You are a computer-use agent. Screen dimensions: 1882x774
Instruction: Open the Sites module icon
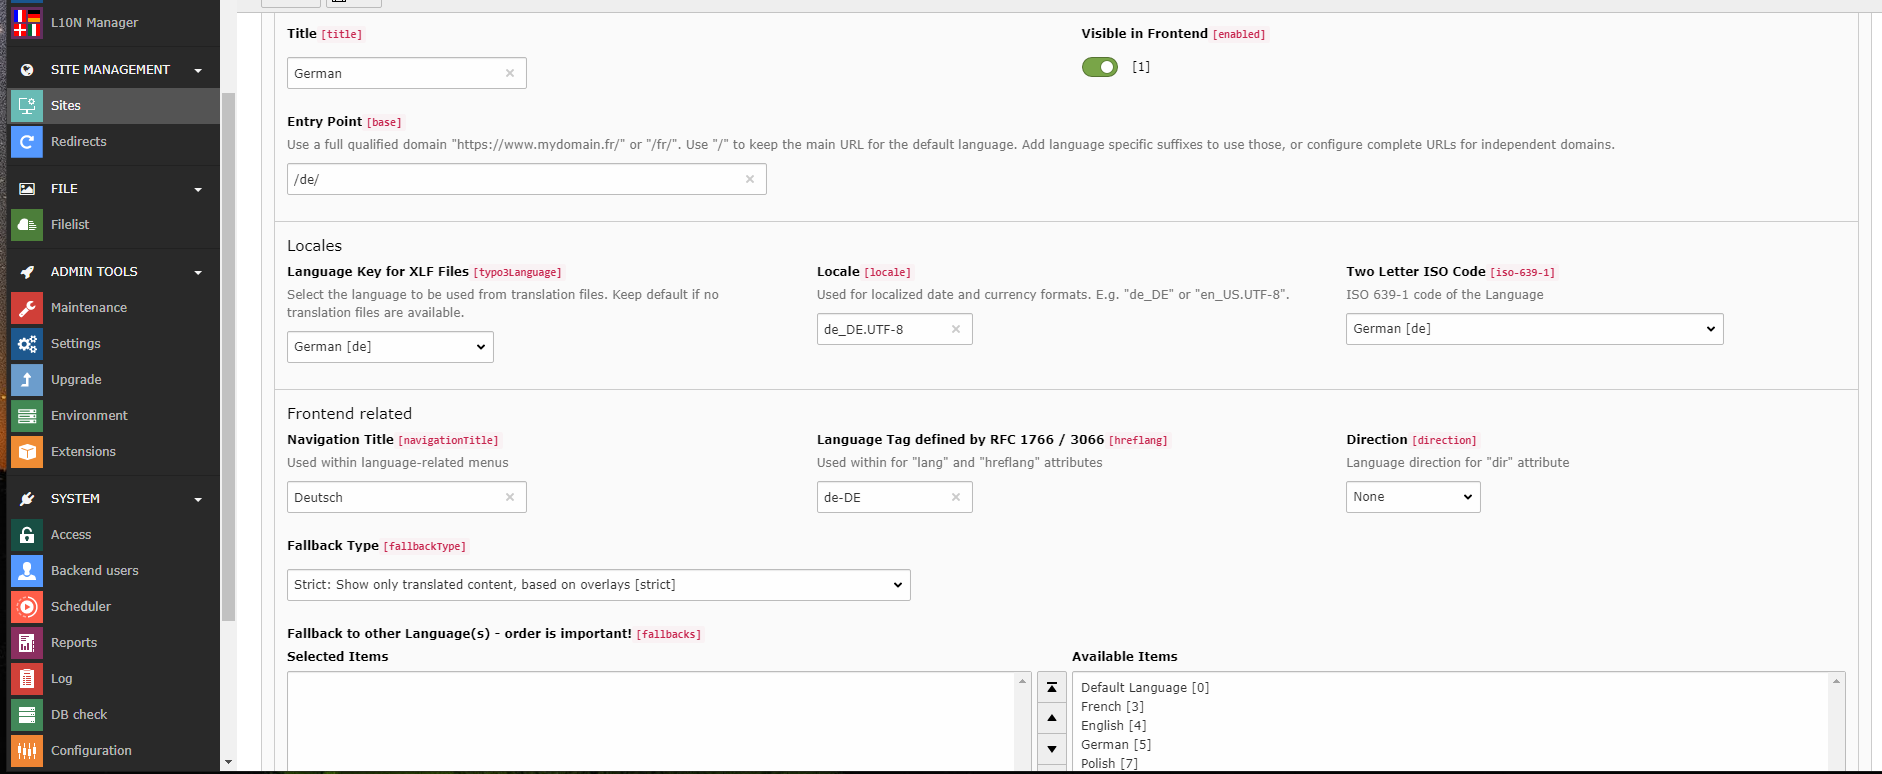[27, 106]
